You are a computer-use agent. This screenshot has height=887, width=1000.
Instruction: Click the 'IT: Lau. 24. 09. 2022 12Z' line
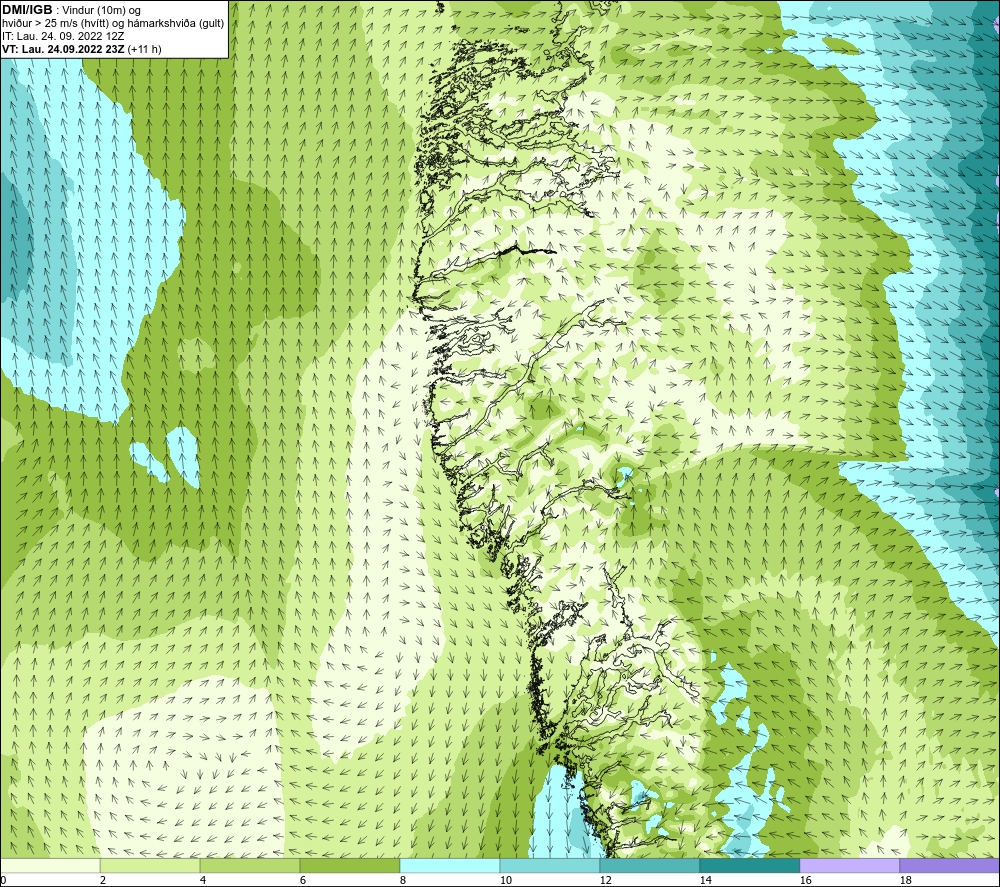point(63,36)
